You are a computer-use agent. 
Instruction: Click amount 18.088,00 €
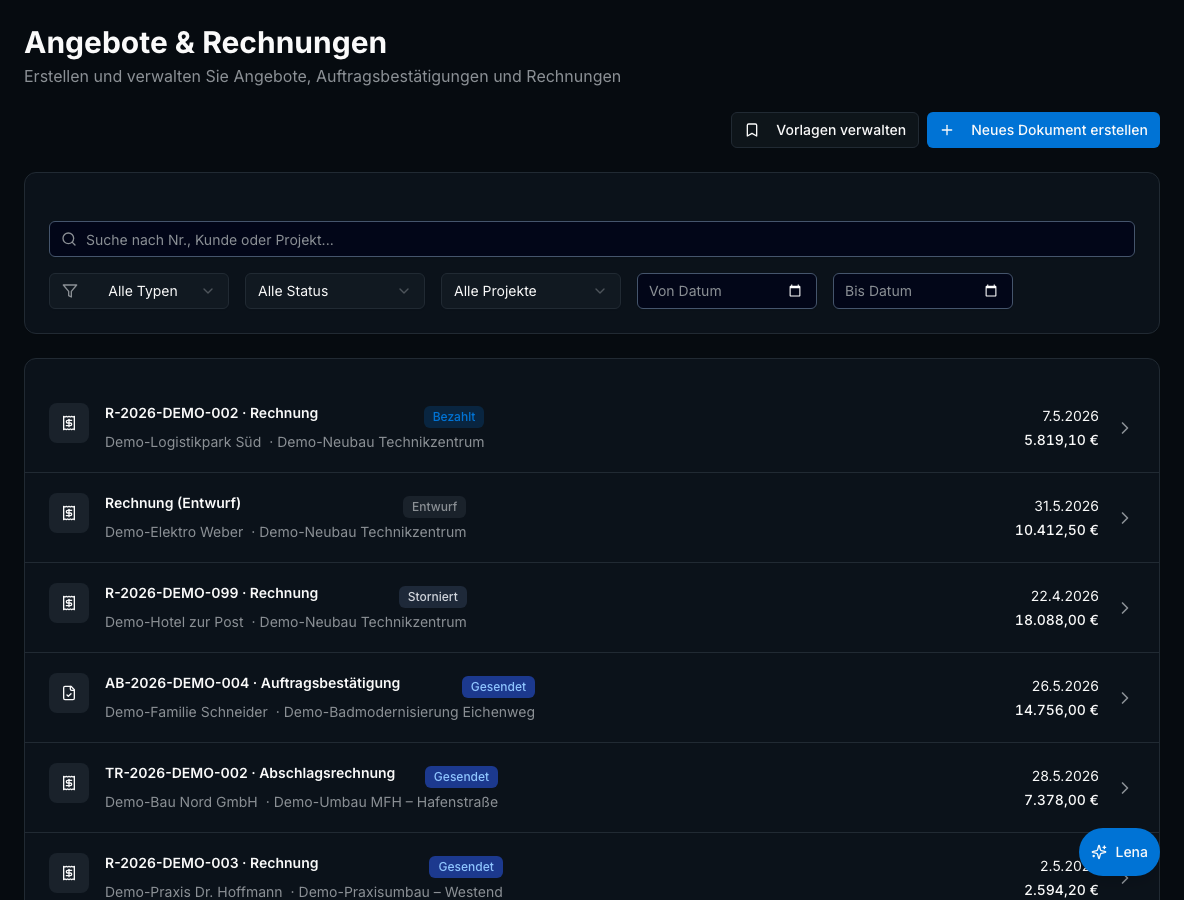[1056, 620]
